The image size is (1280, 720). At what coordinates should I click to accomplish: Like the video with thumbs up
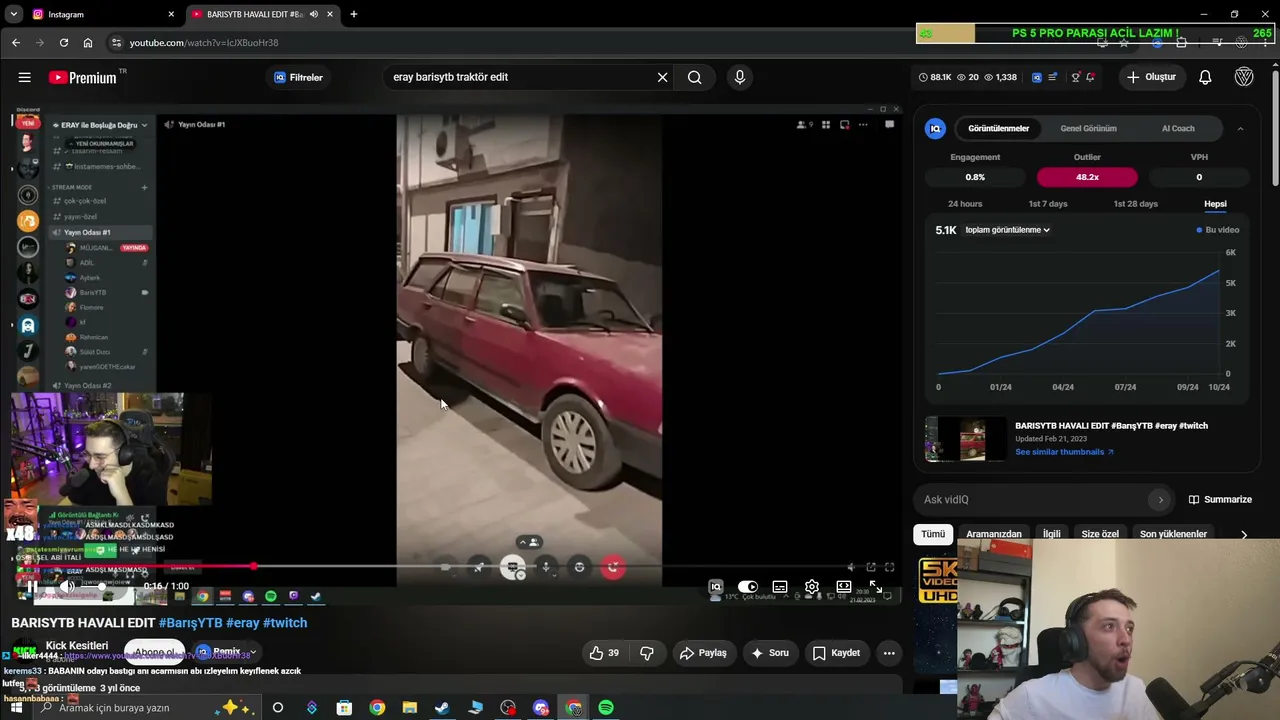[604, 653]
